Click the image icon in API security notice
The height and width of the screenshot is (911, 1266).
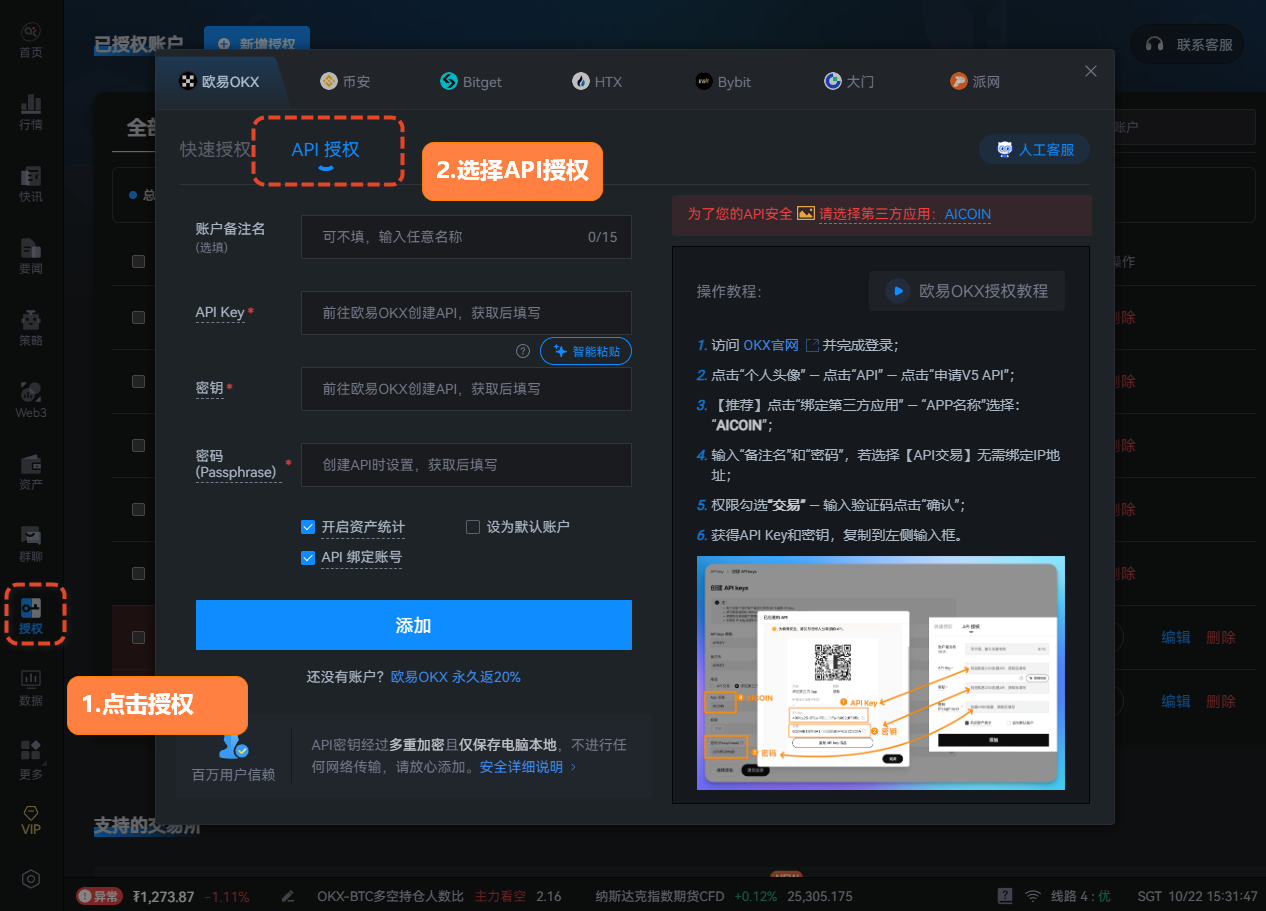[x=806, y=214]
